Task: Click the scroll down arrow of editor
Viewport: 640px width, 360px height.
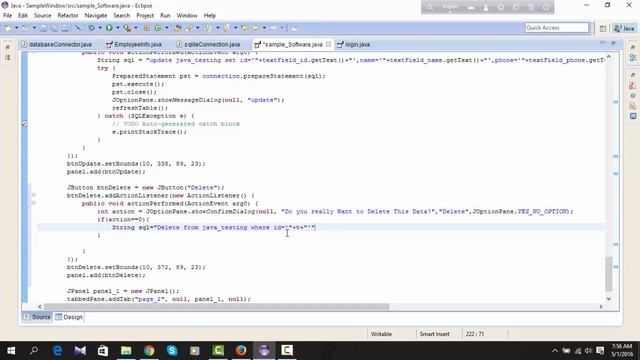Action: [609, 299]
